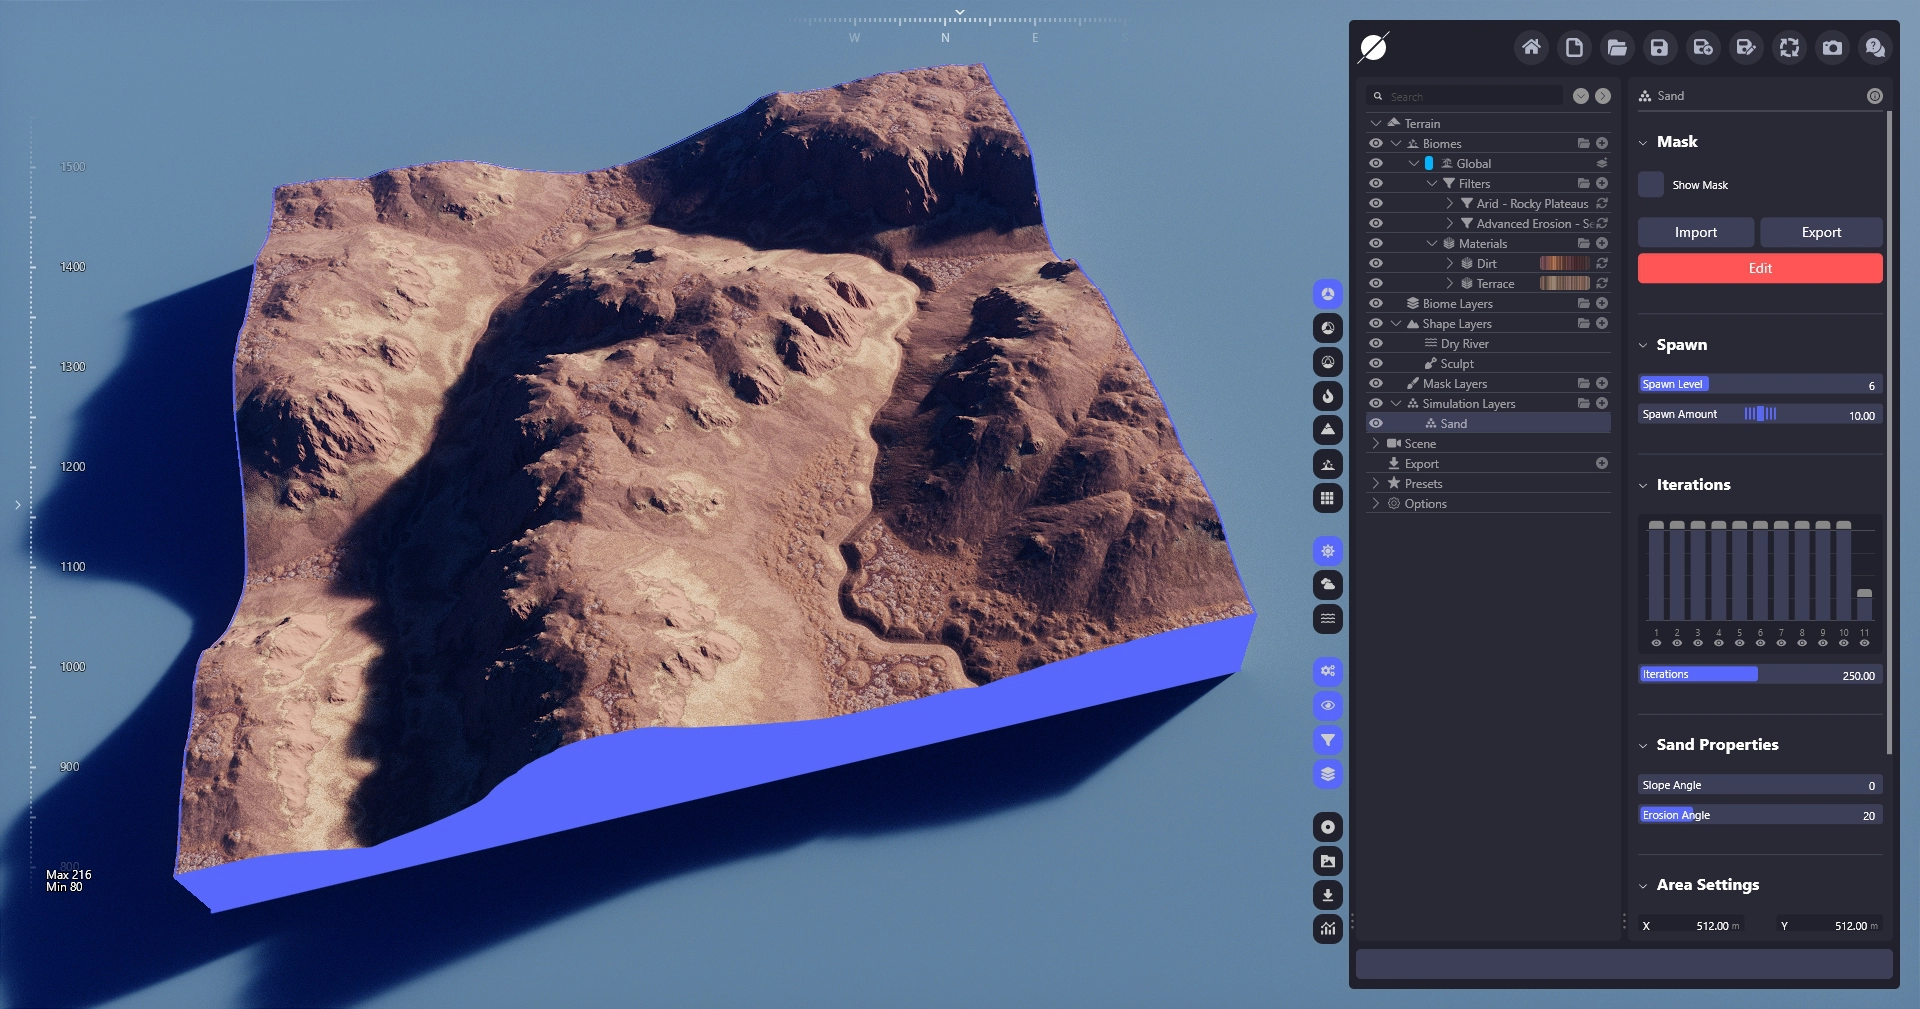
Task: Click the grid icon in the viewport toolbar
Action: point(1327,498)
